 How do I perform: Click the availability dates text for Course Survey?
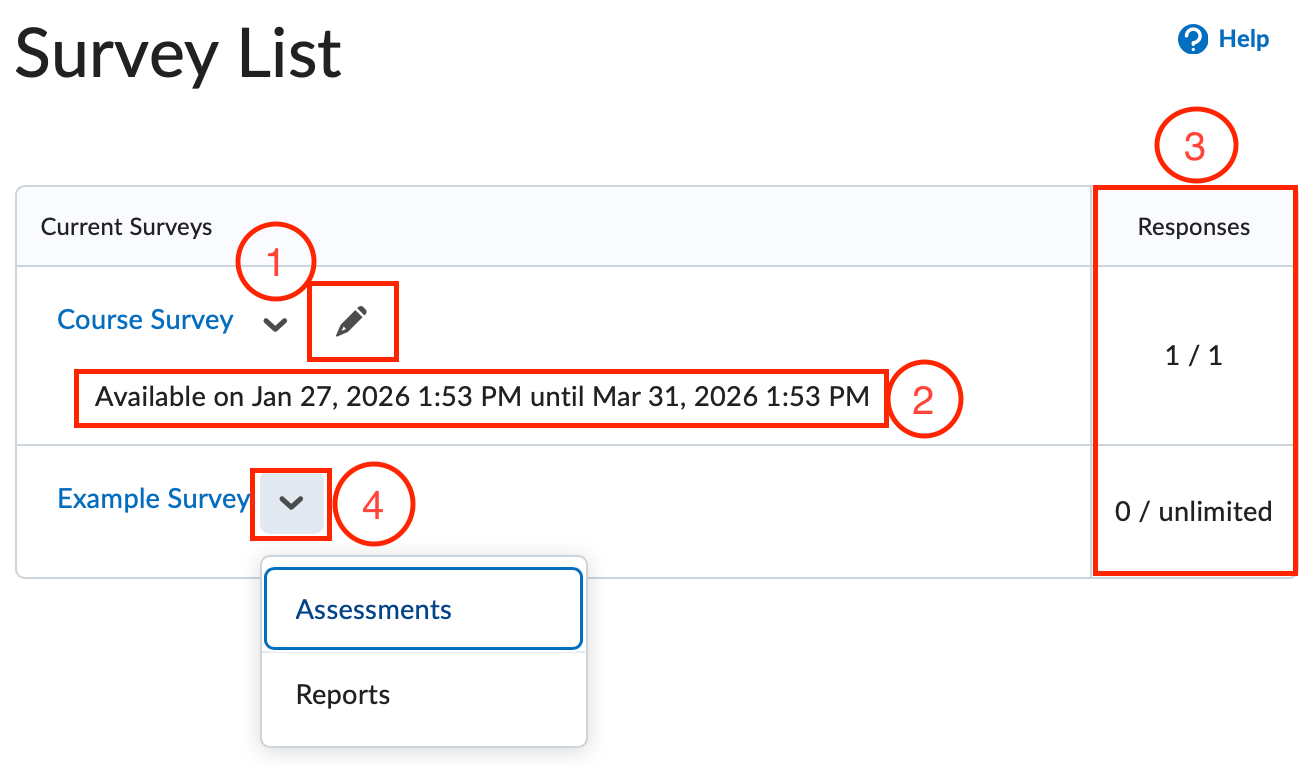pyautogui.click(x=480, y=396)
